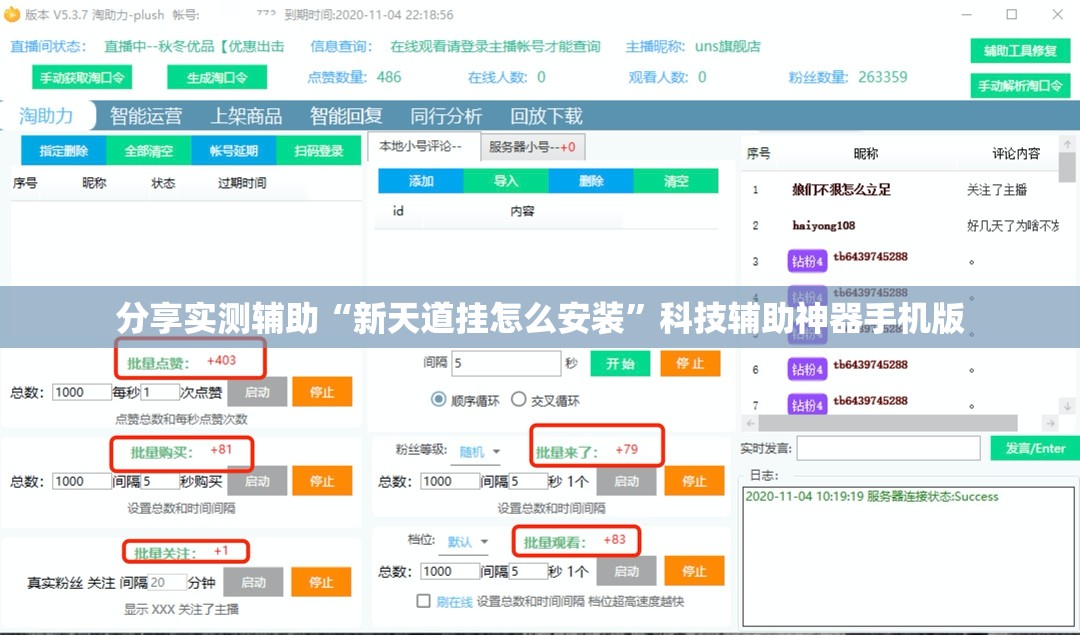
Task: Click the 间隔 seconds field above 顺序循环
Action: [x=506, y=363]
